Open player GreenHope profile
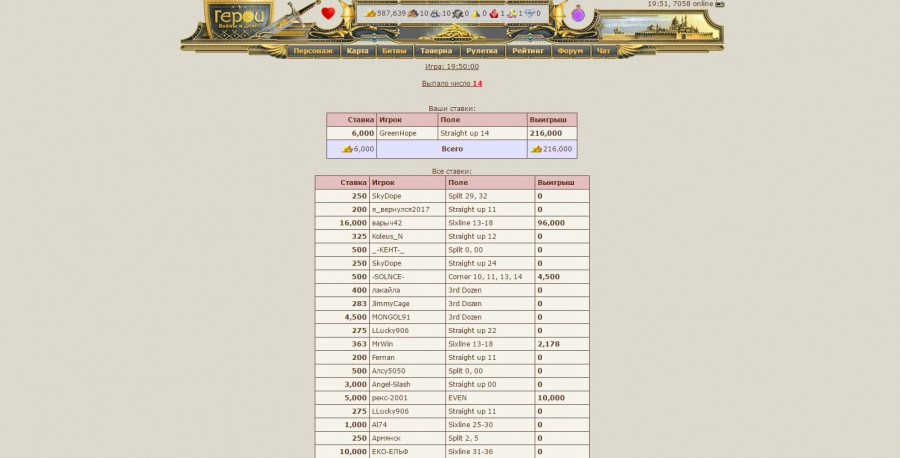The width and height of the screenshot is (900, 458). pyautogui.click(x=398, y=133)
